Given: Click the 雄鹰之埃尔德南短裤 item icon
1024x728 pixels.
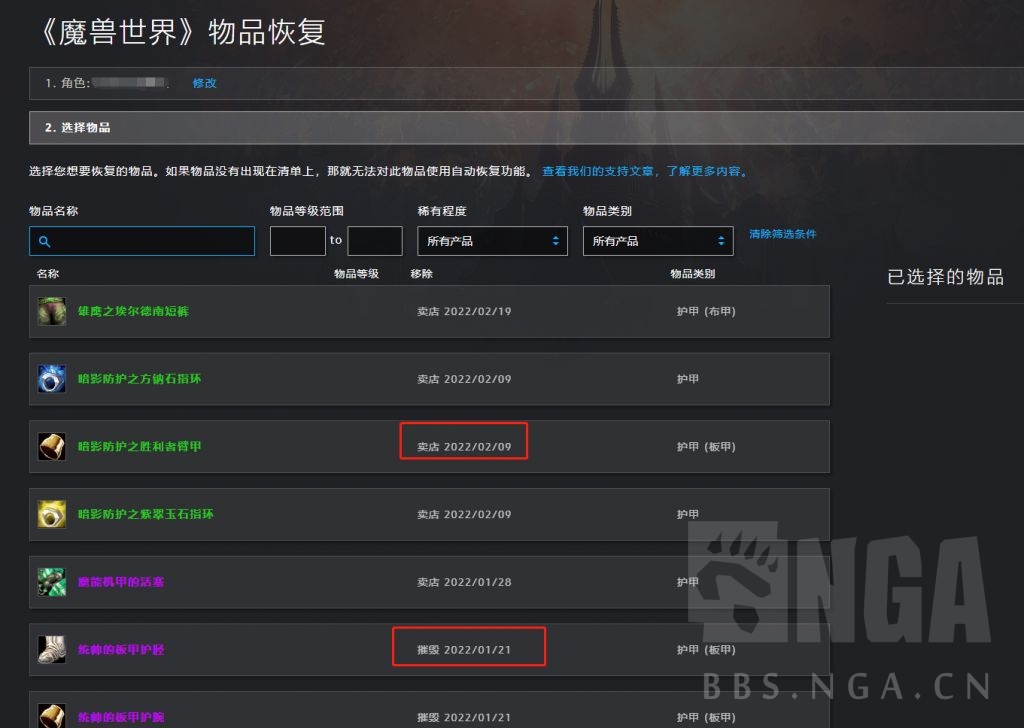Looking at the screenshot, I should [x=52, y=311].
